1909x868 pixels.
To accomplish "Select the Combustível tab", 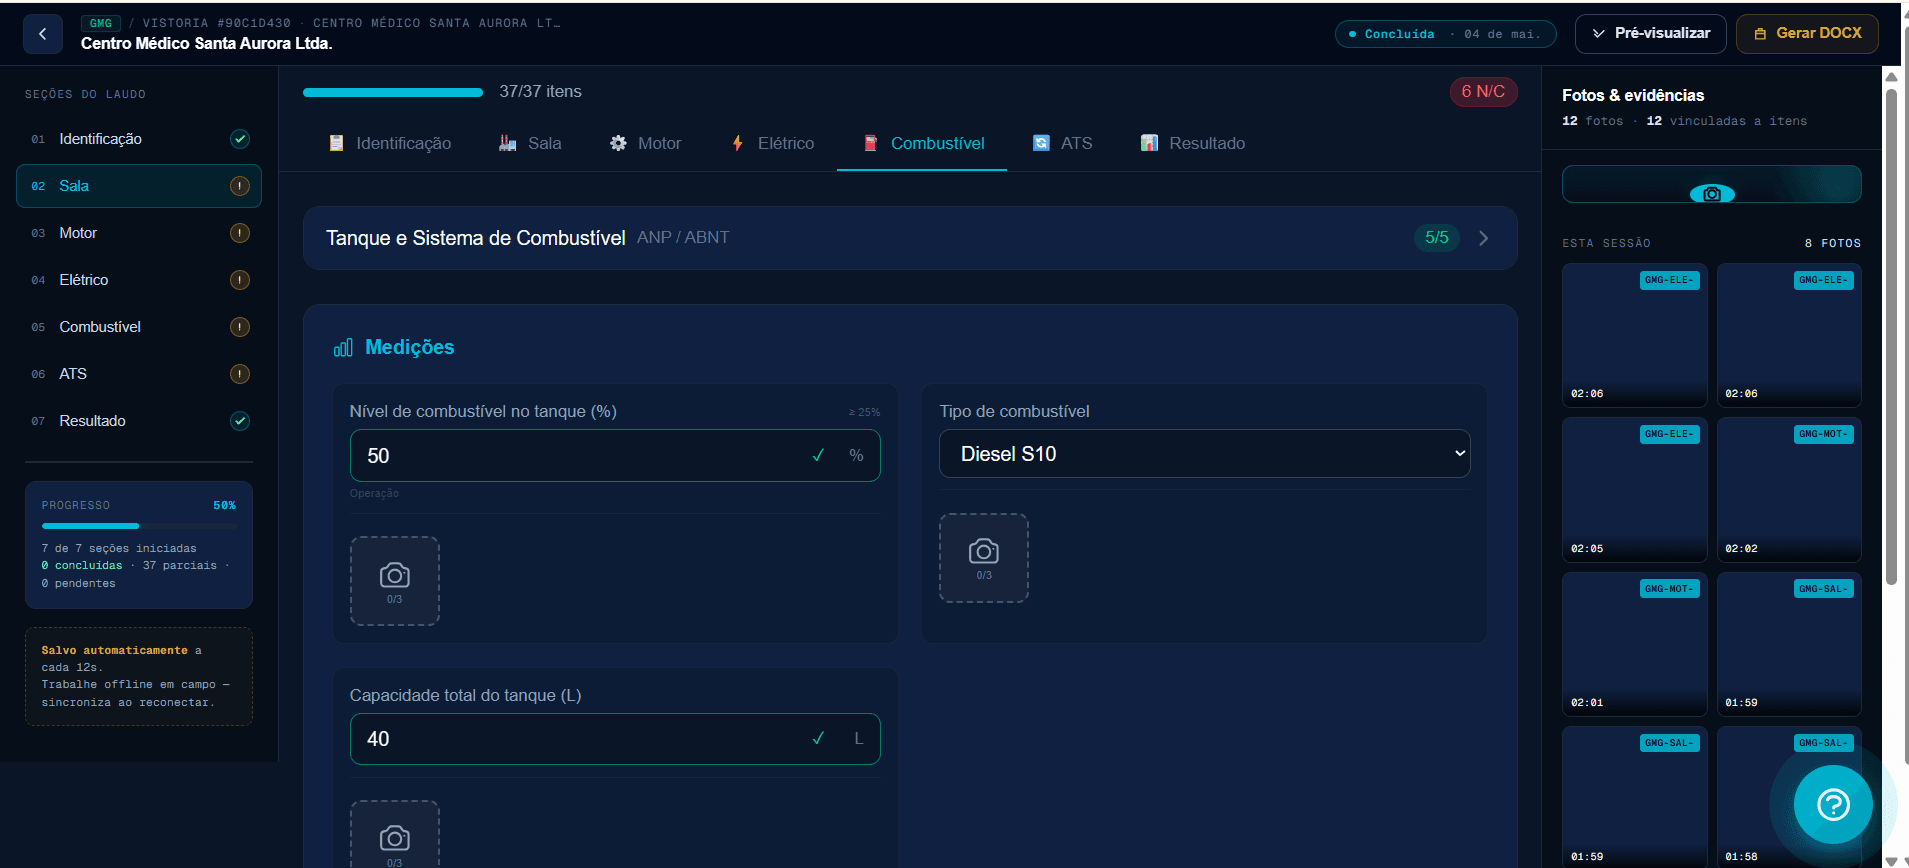I will (922, 144).
